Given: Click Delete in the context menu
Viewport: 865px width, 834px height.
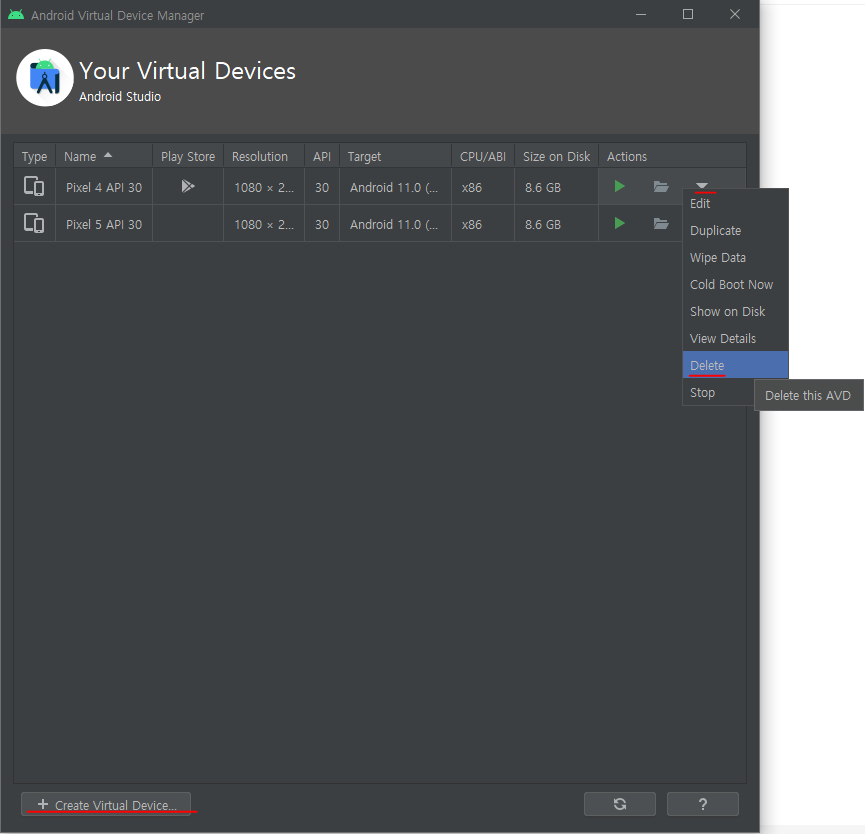Looking at the screenshot, I should (x=735, y=365).
